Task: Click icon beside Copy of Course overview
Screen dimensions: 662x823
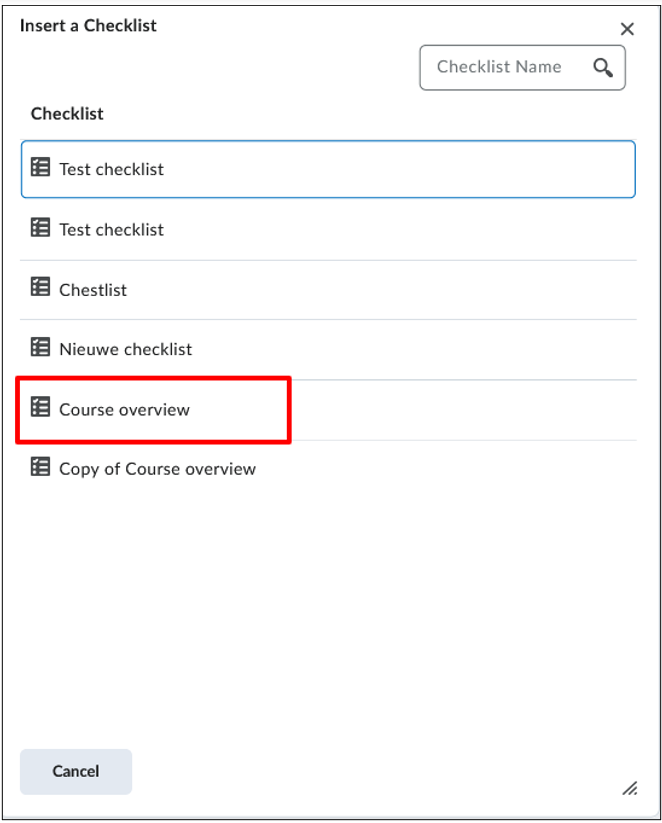Action: (x=40, y=468)
